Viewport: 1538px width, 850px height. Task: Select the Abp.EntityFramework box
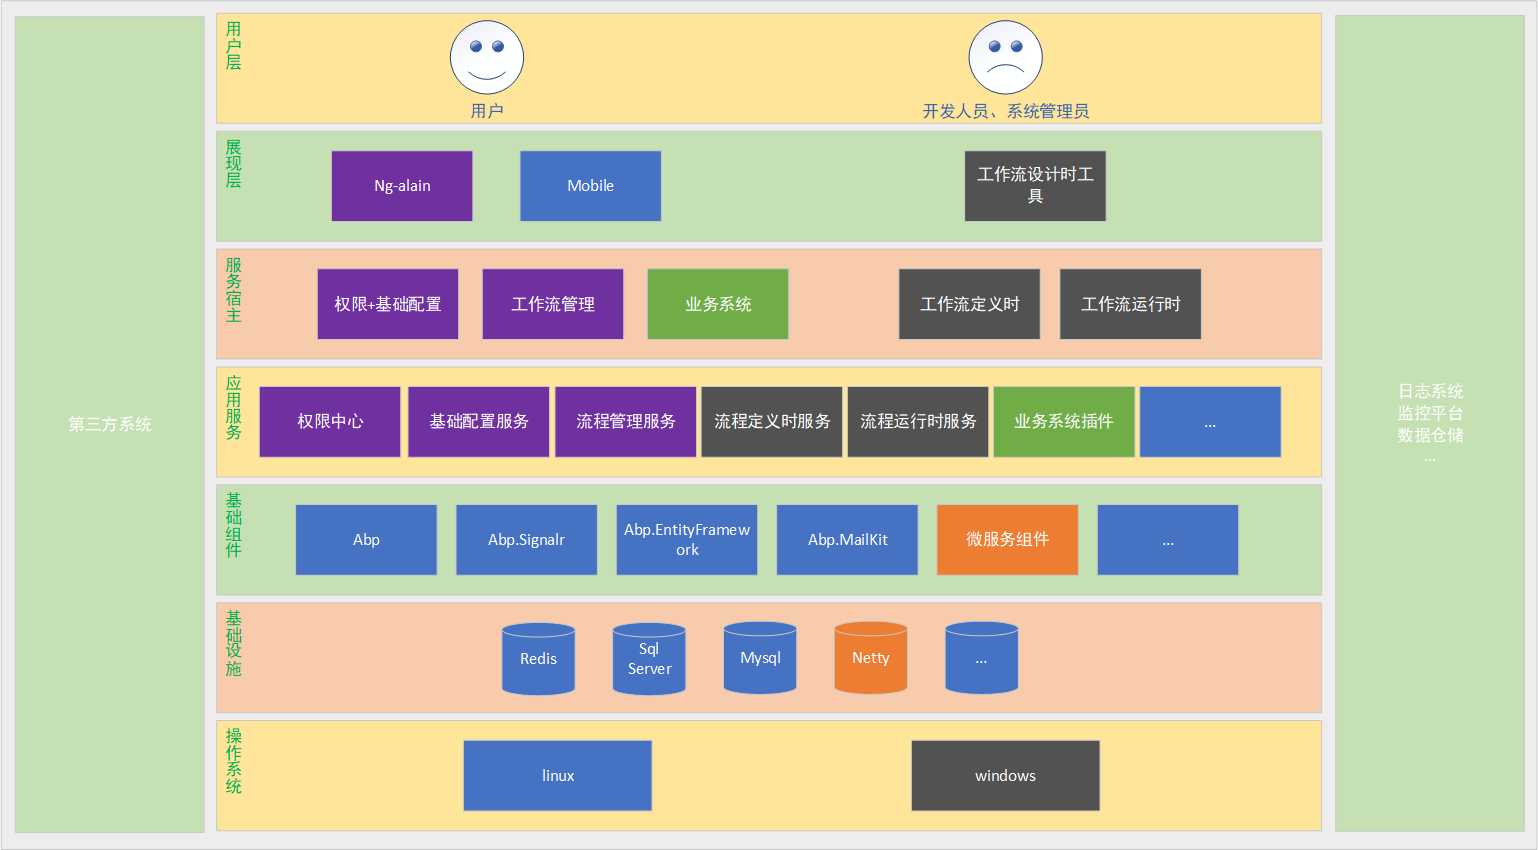click(687, 540)
